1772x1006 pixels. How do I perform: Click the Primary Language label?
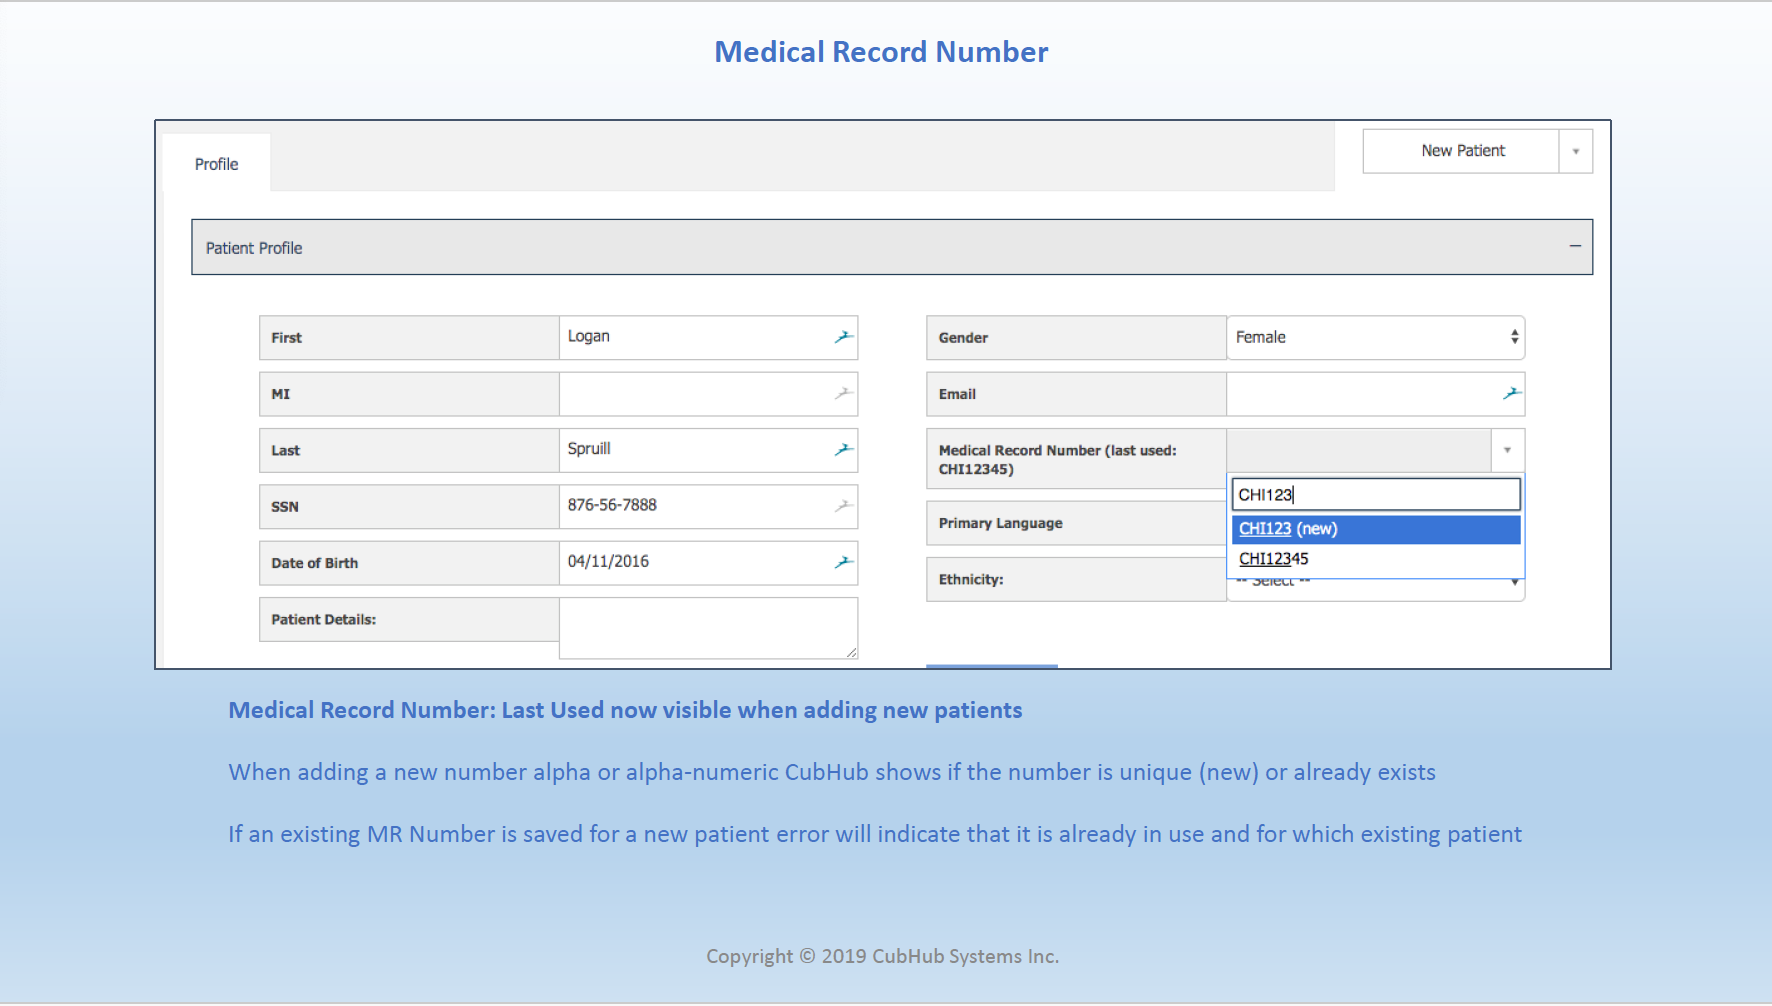tap(1000, 523)
